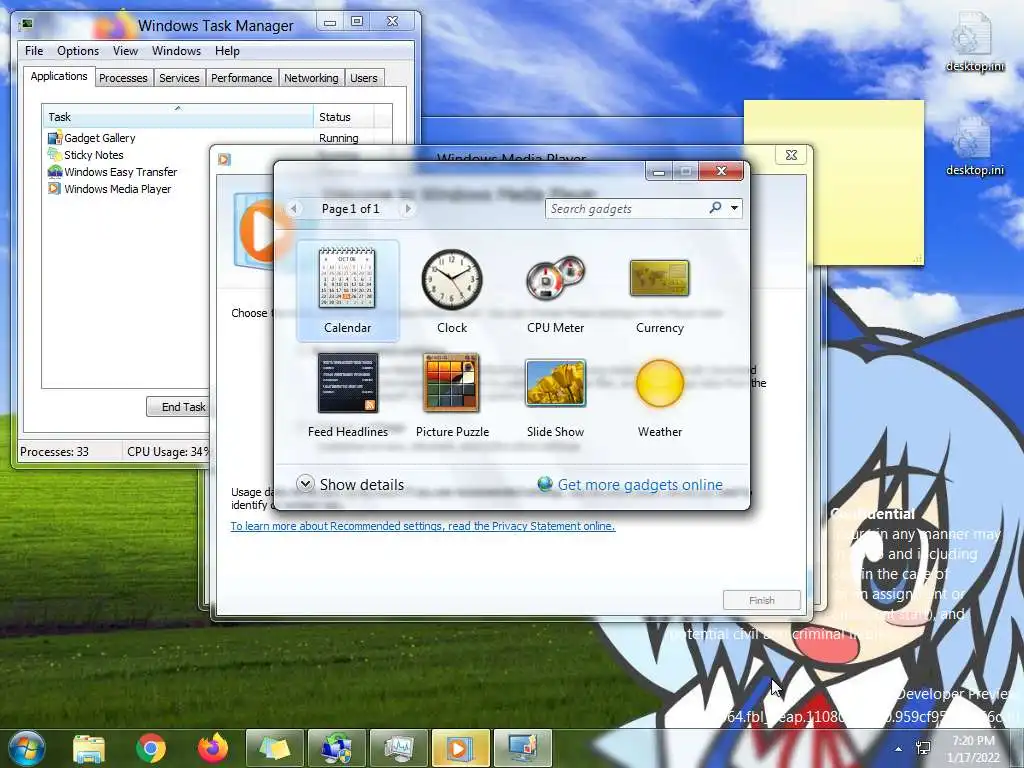Select the Slide Show gadget icon

click(x=556, y=383)
